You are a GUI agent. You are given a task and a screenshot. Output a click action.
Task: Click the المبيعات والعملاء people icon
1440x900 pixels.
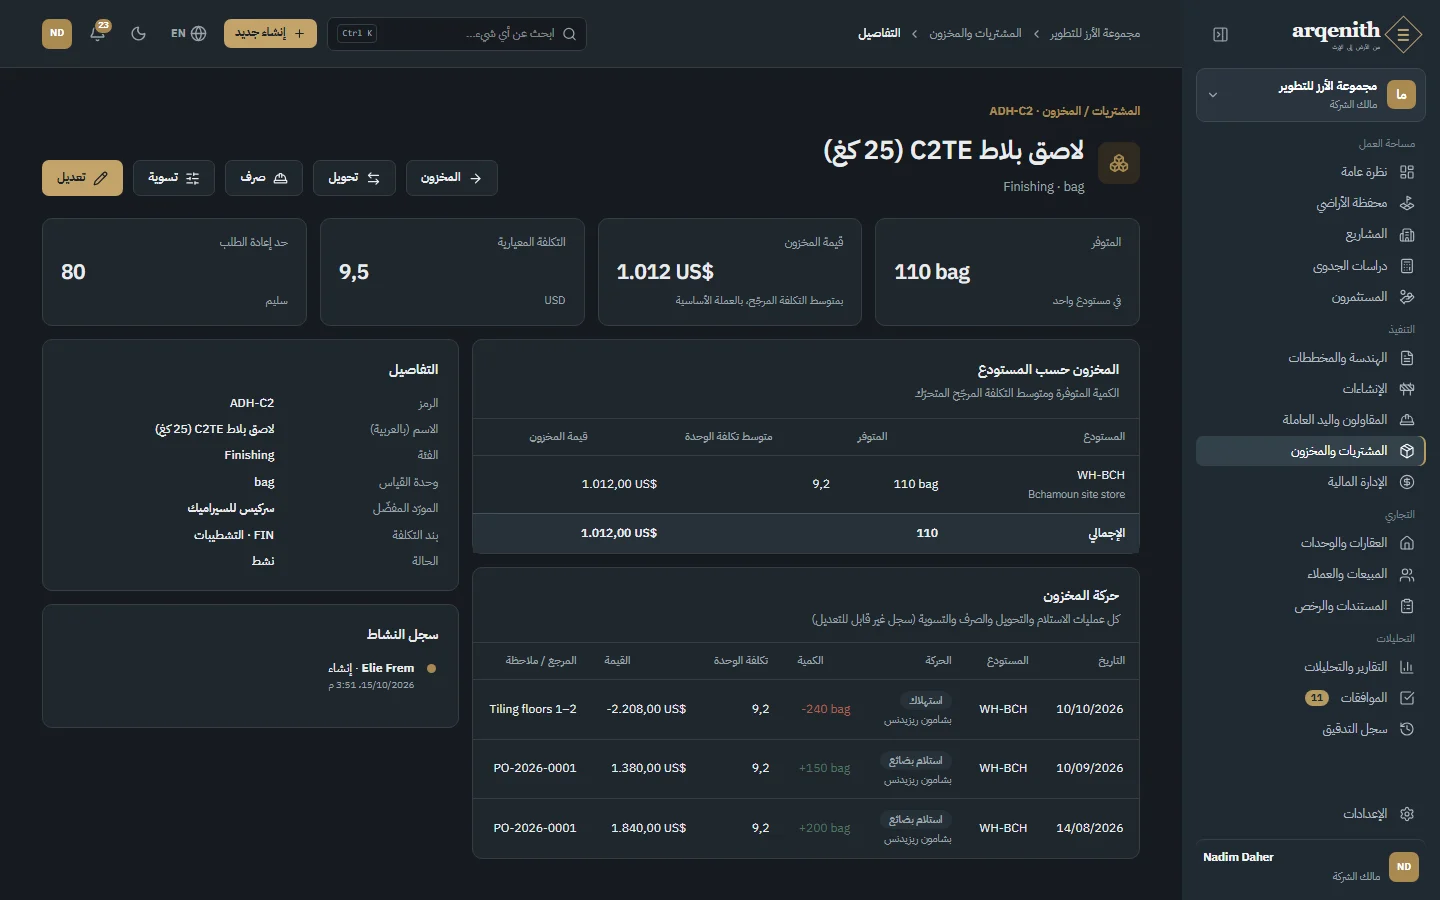(1407, 574)
